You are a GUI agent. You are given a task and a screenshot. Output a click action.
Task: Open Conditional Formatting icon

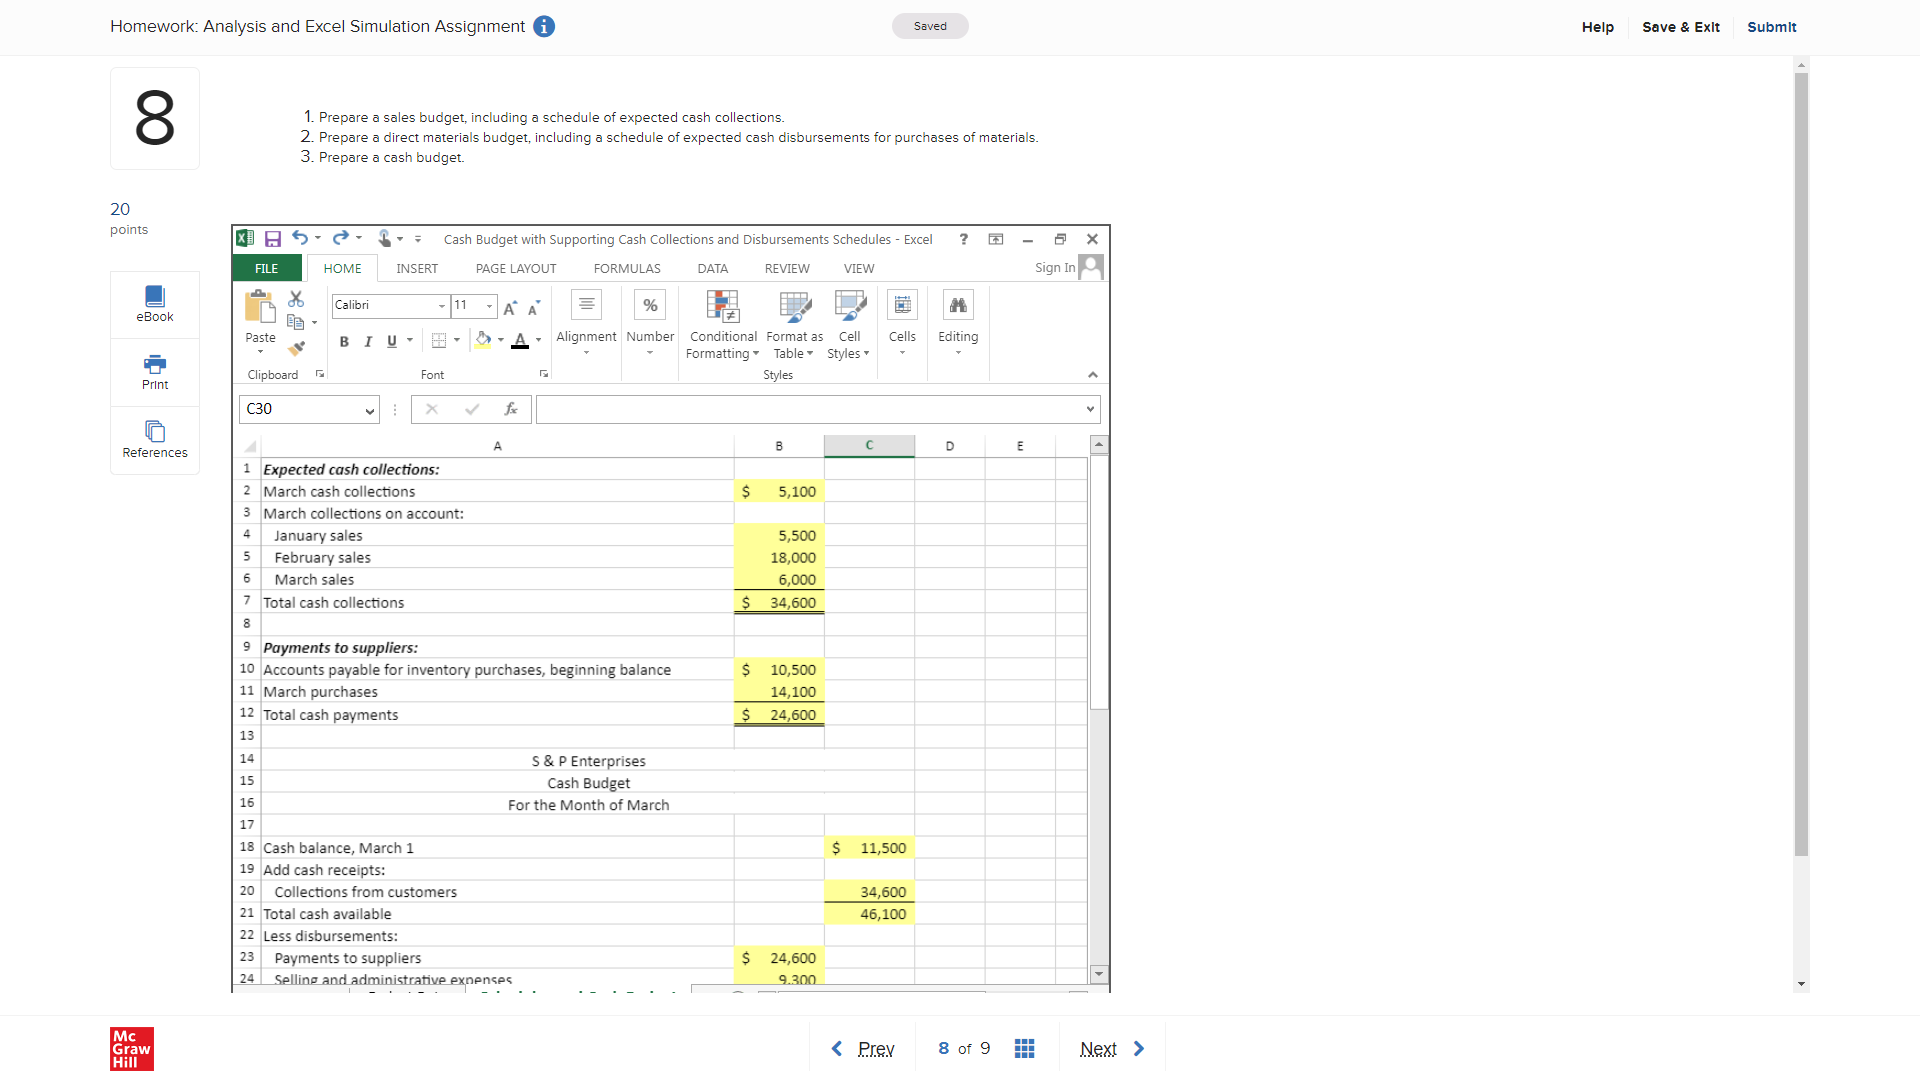coord(722,307)
